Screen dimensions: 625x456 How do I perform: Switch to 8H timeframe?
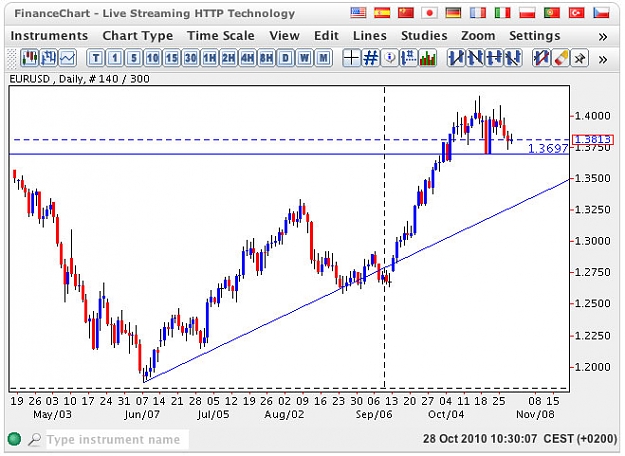tap(266, 58)
